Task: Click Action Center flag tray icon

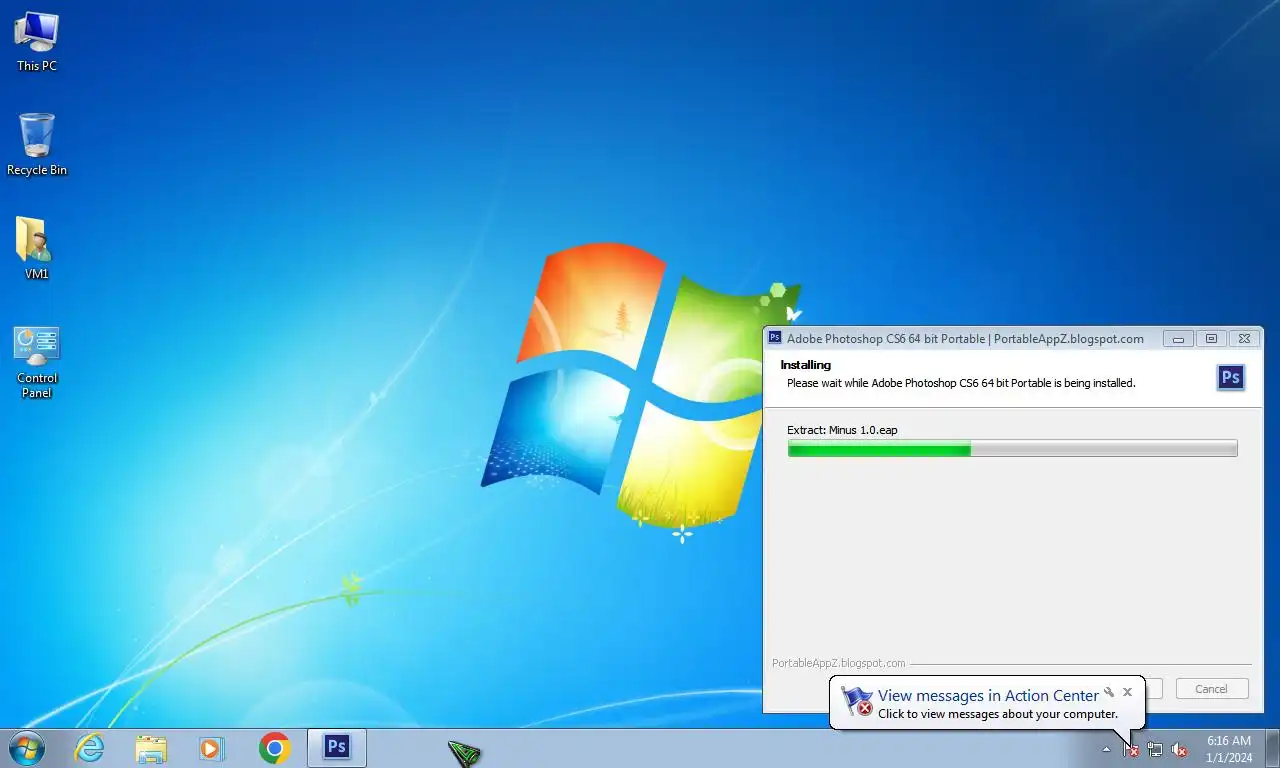Action: tap(1131, 749)
